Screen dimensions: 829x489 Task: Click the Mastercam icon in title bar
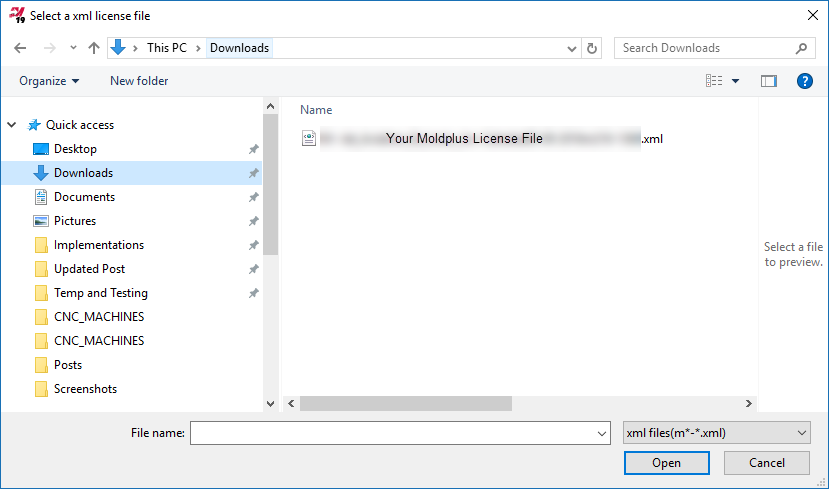pos(17,15)
